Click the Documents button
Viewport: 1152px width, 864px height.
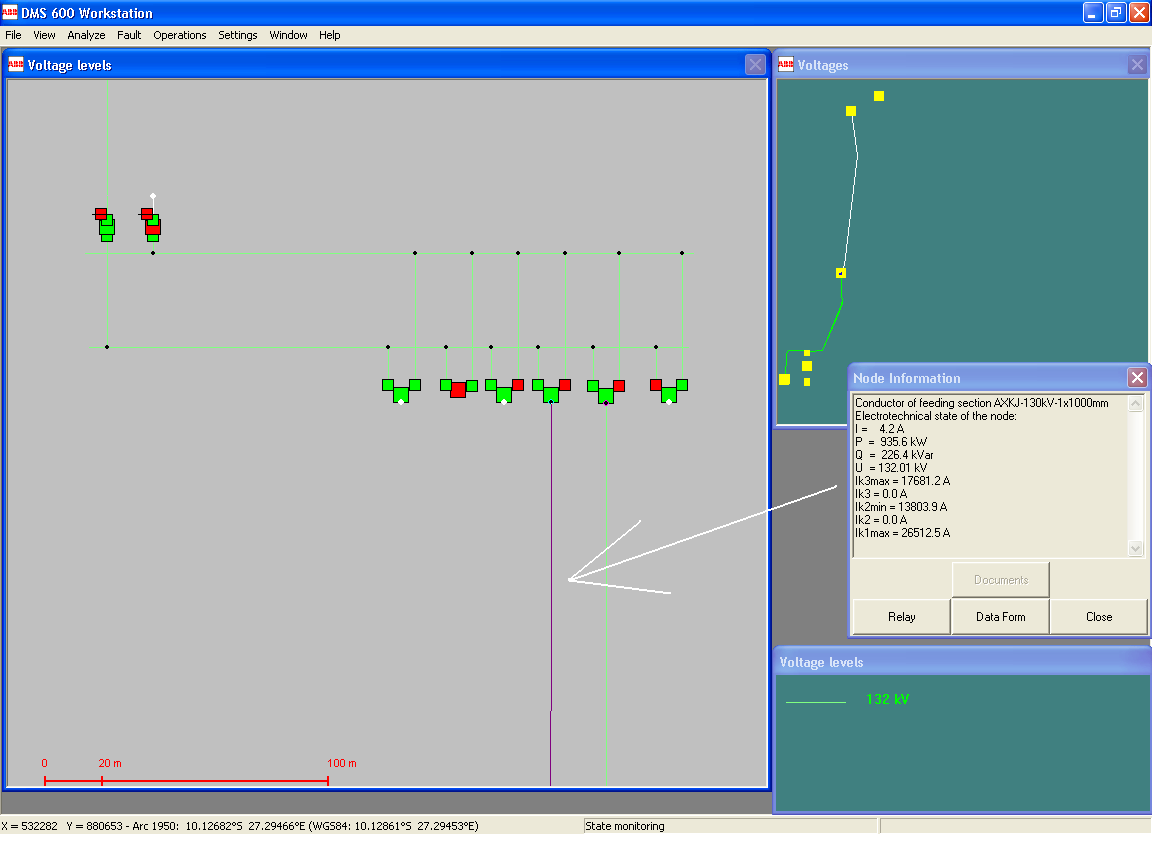coord(1000,580)
